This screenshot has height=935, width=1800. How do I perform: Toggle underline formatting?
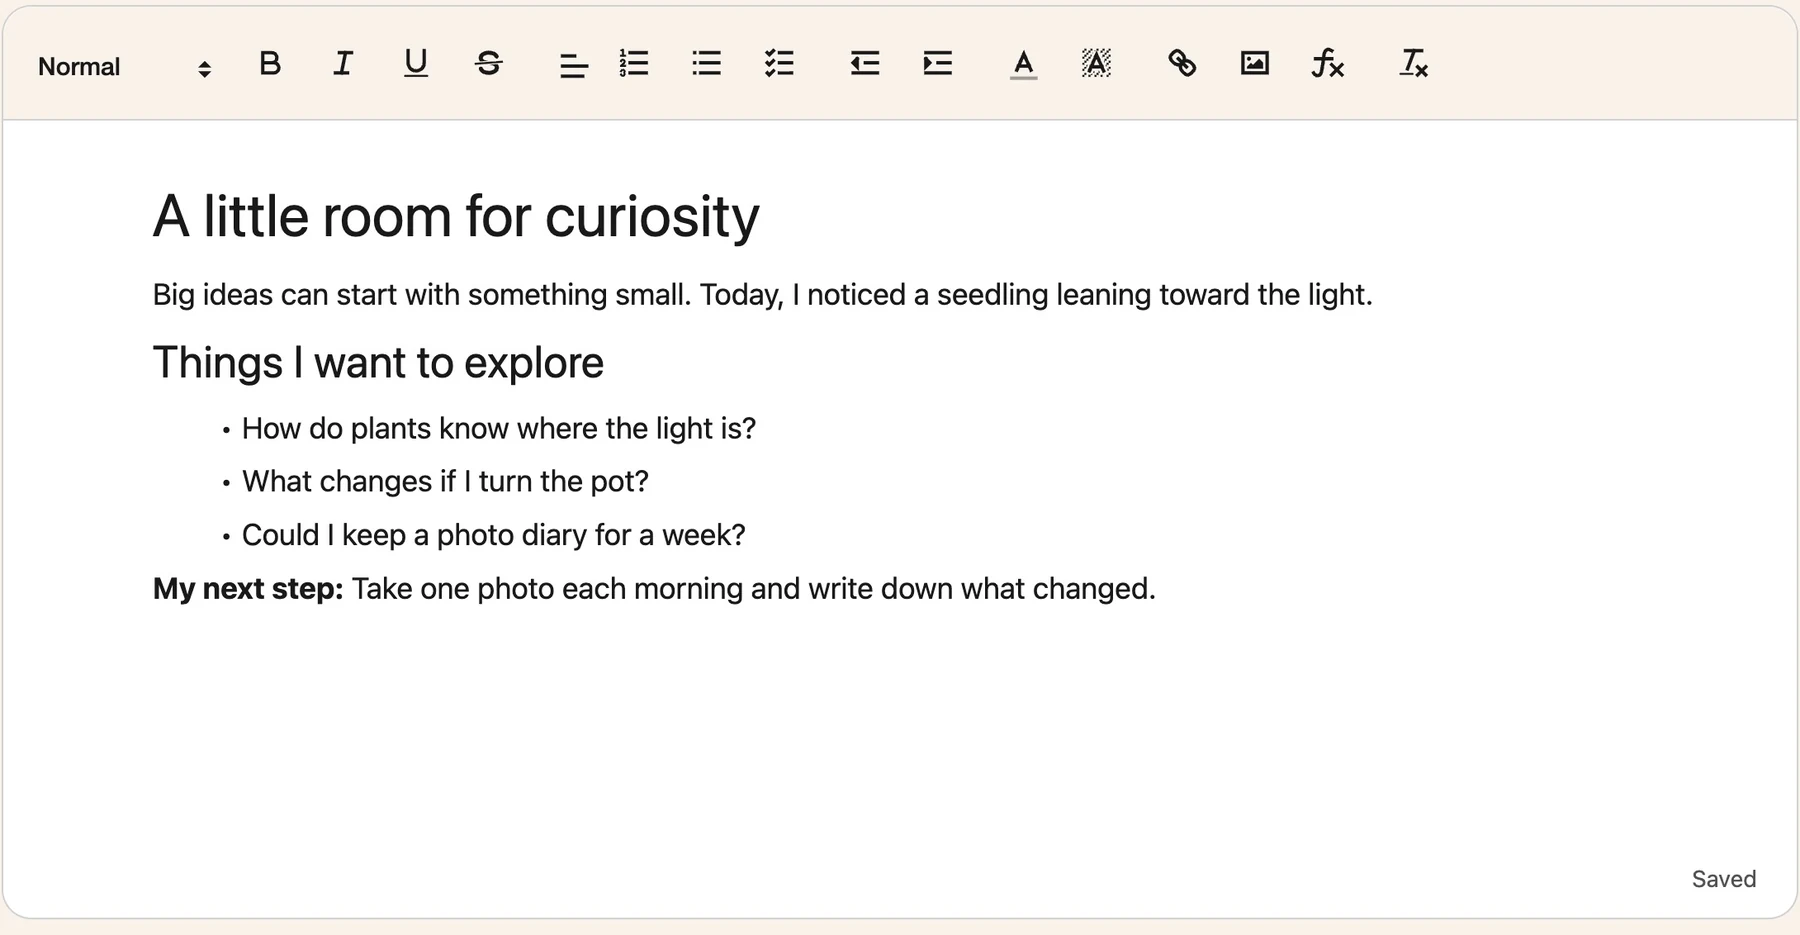tap(416, 64)
